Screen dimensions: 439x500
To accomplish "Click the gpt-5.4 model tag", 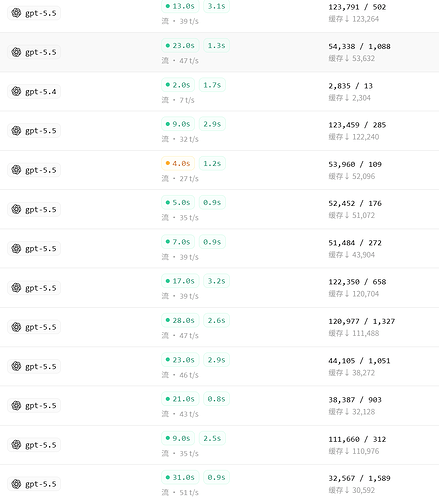I will (x=34, y=91).
